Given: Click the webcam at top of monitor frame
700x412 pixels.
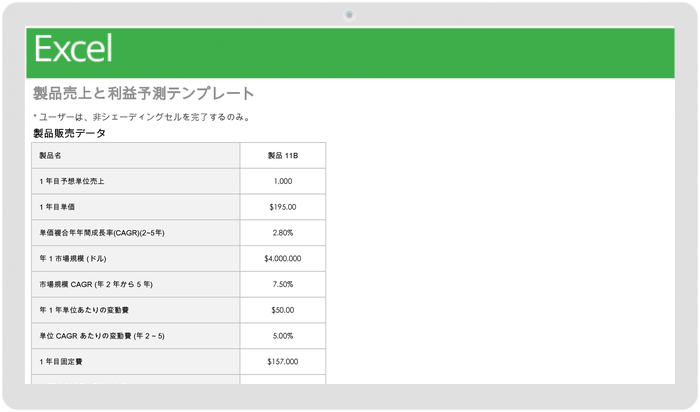Looking at the screenshot, I should [350, 15].
